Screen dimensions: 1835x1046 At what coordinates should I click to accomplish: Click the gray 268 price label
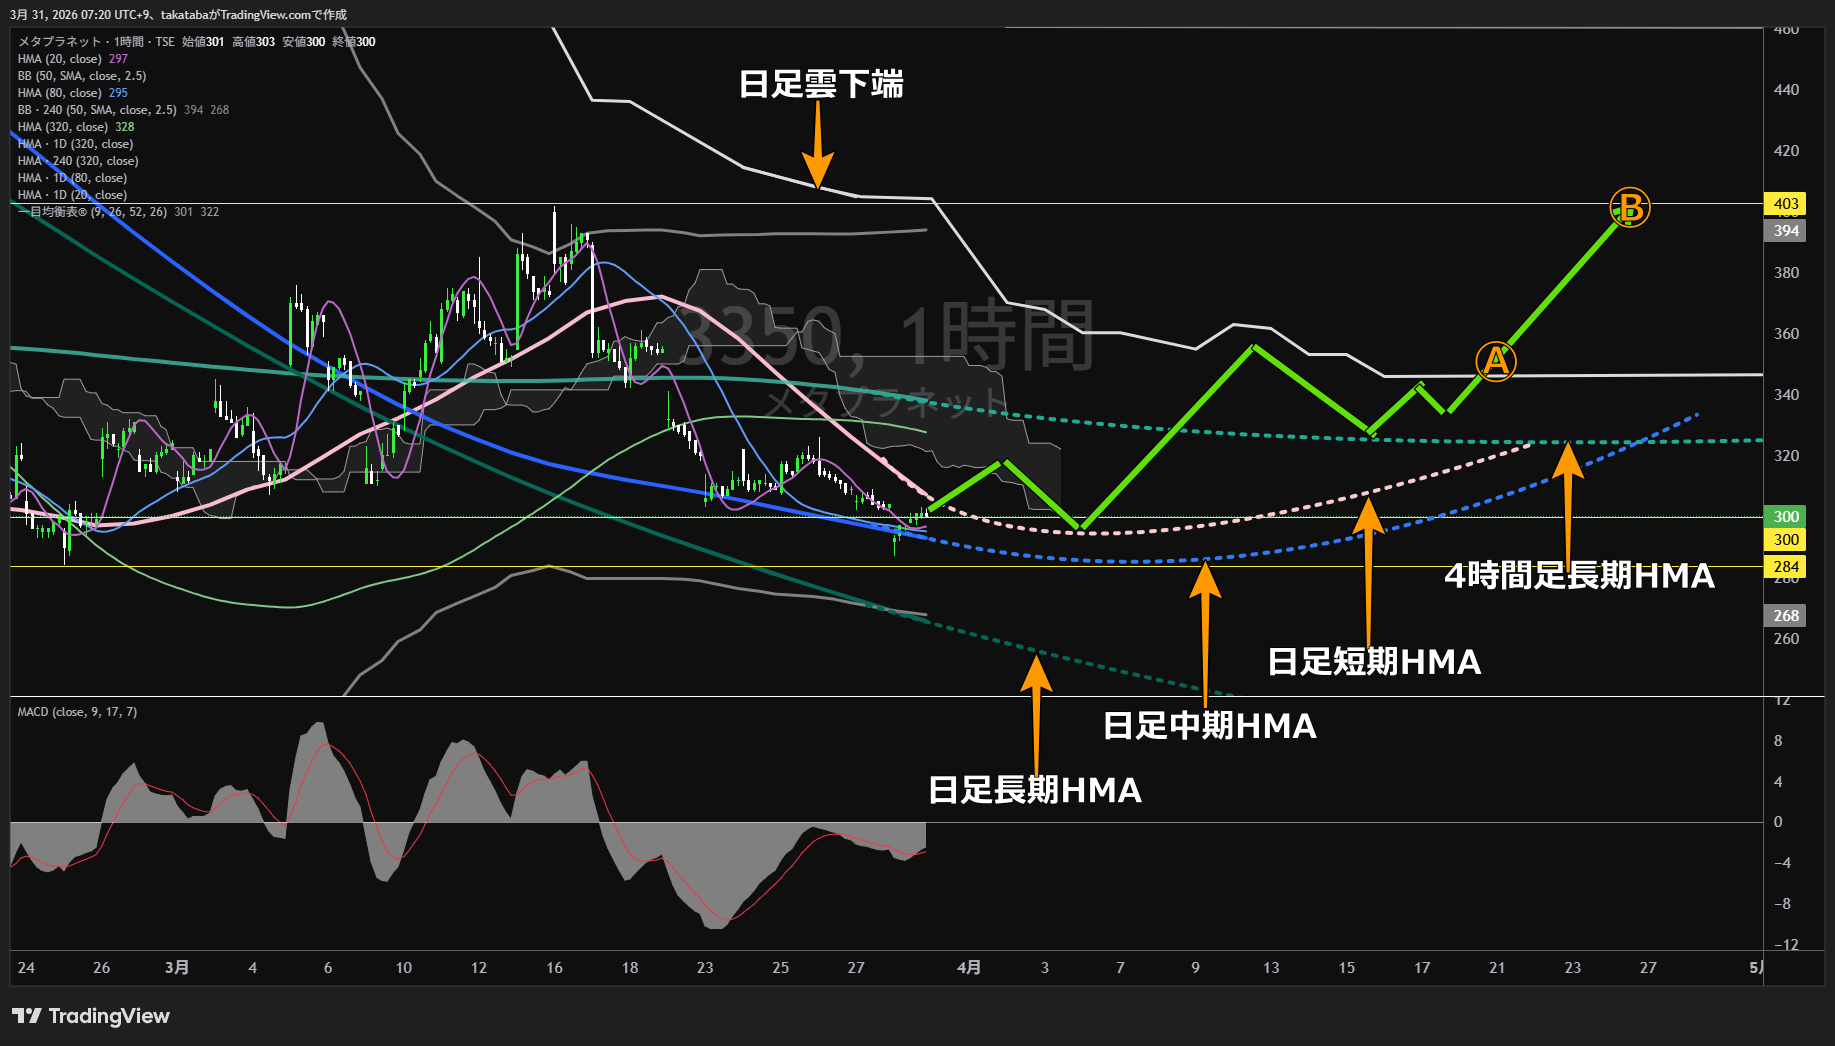pyautogui.click(x=1786, y=616)
